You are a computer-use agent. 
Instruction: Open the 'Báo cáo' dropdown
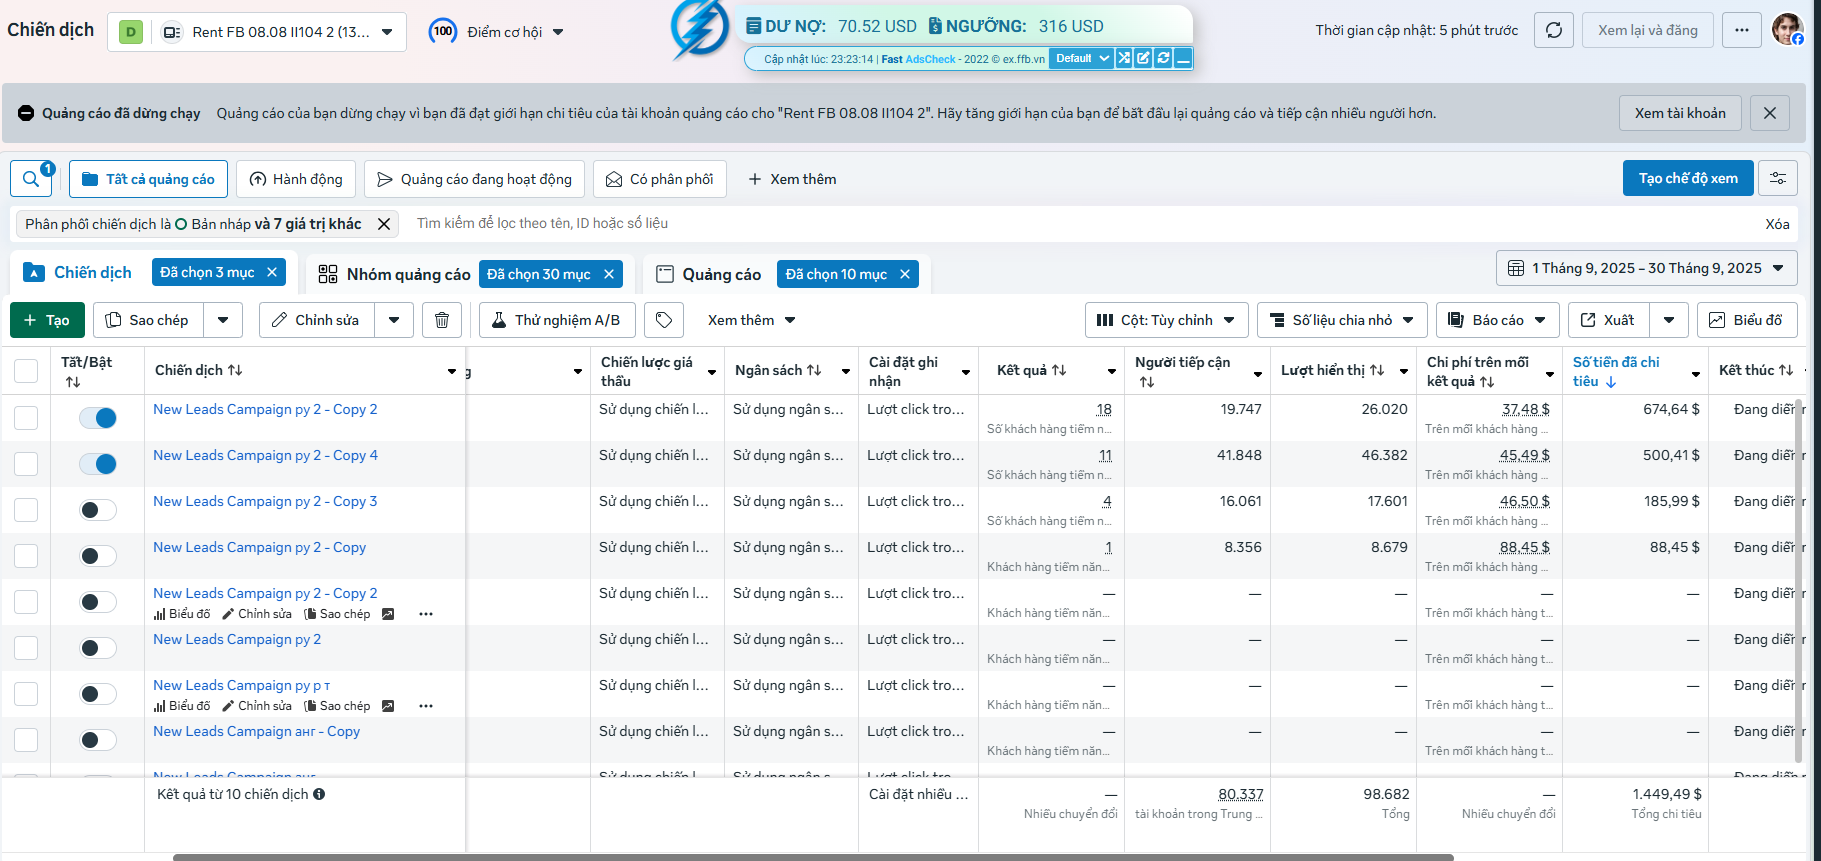(x=1497, y=320)
